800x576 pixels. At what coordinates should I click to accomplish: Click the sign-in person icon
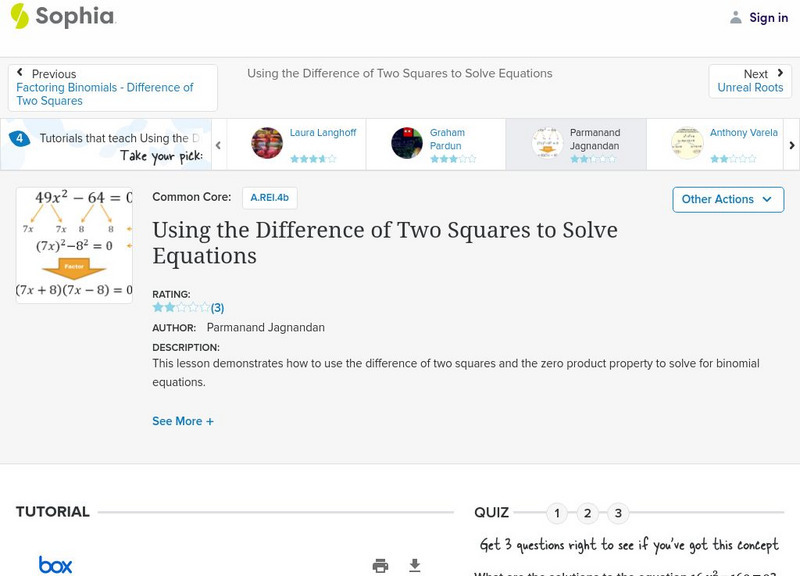click(x=734, y=17)
